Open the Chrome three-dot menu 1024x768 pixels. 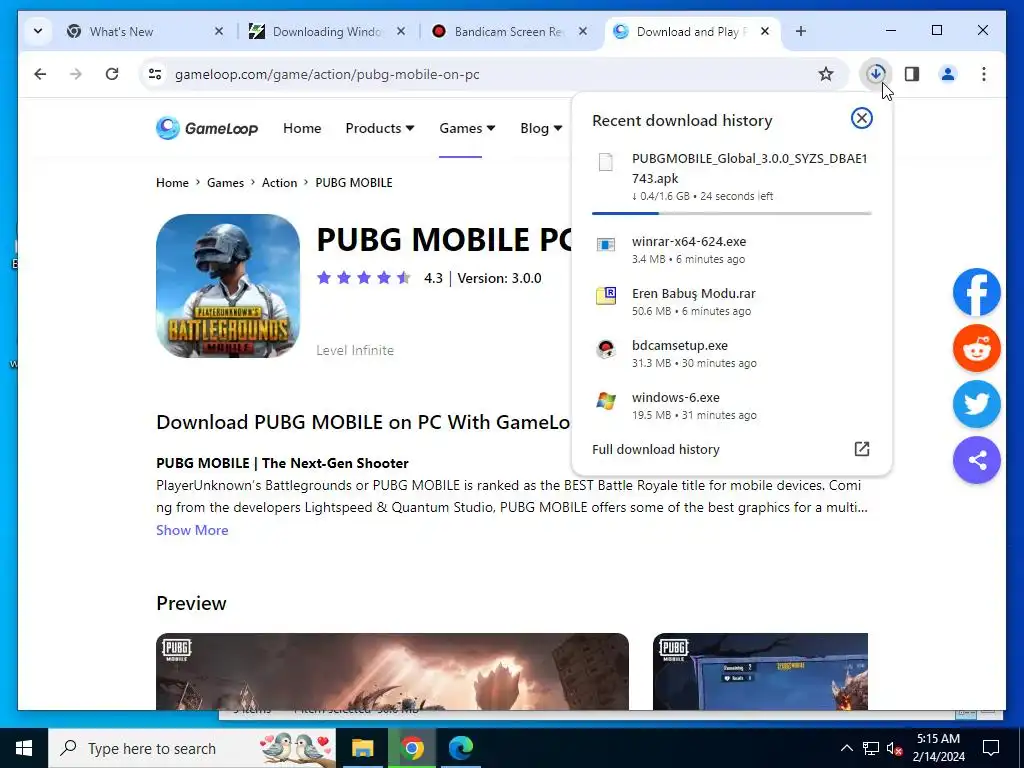(984, 74)
